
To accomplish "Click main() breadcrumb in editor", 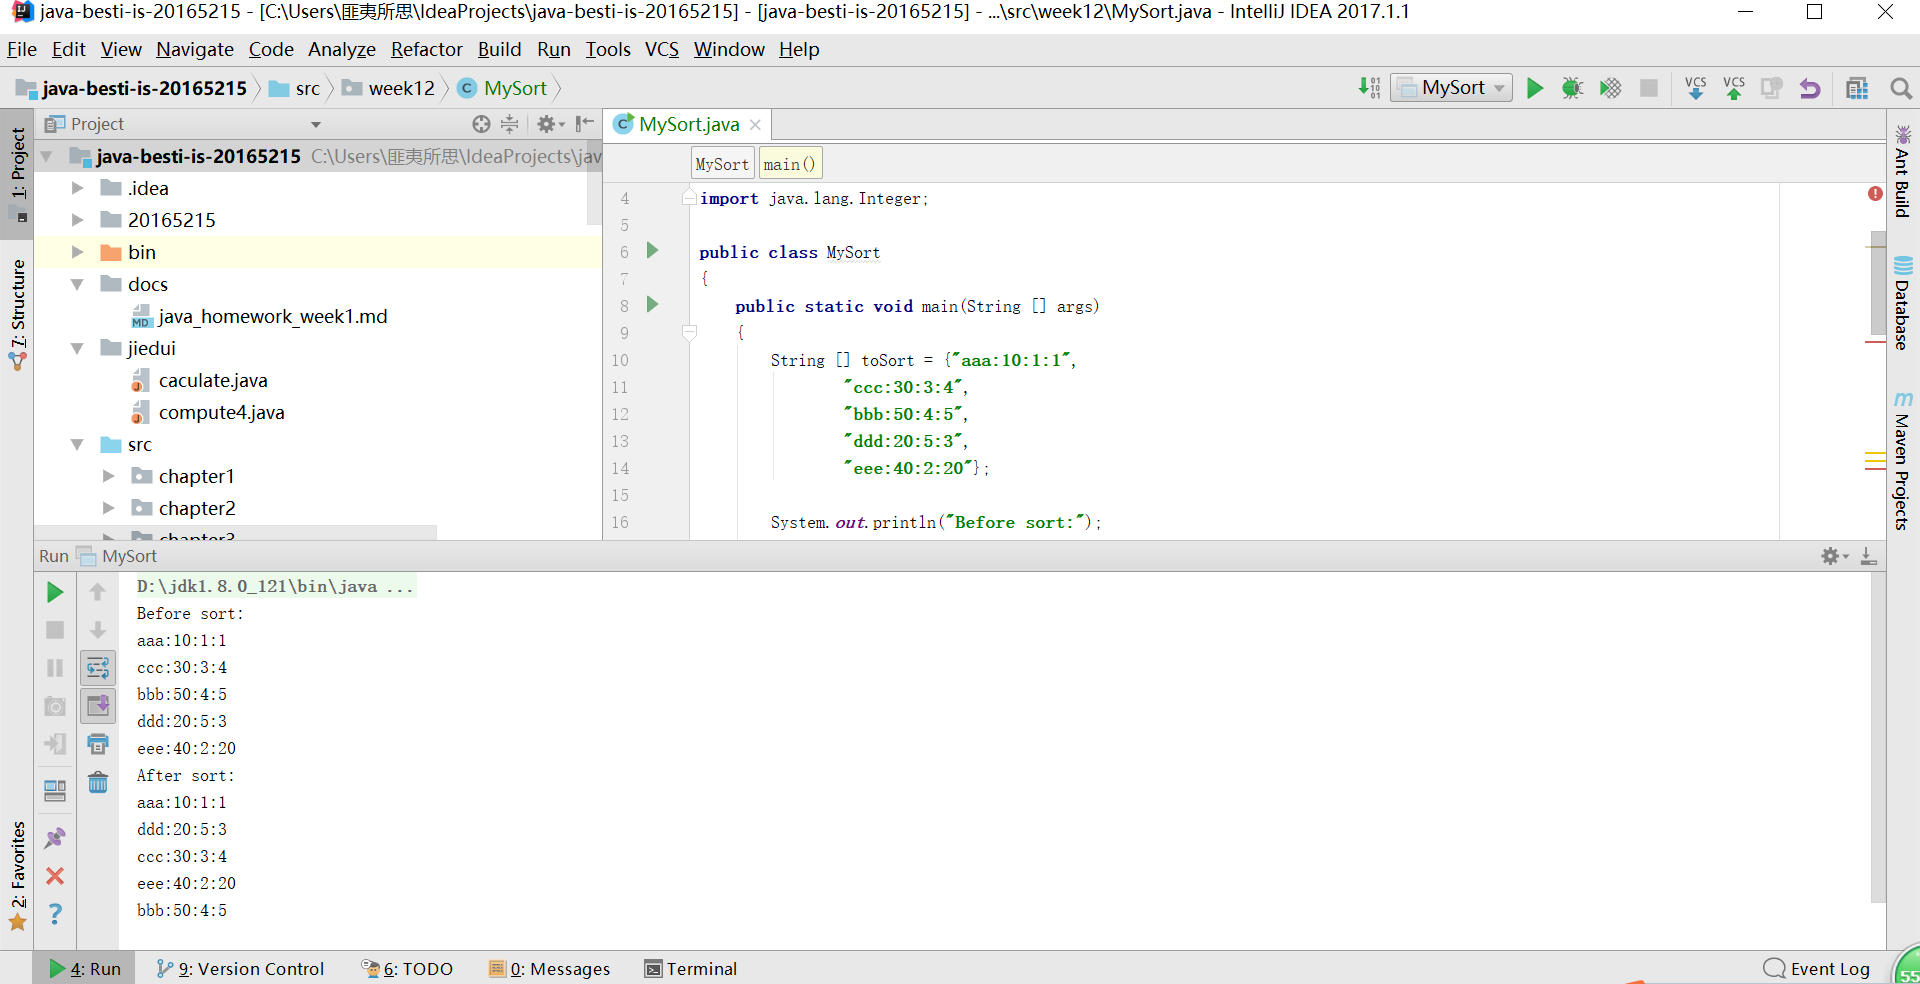I will pos(790,164).
